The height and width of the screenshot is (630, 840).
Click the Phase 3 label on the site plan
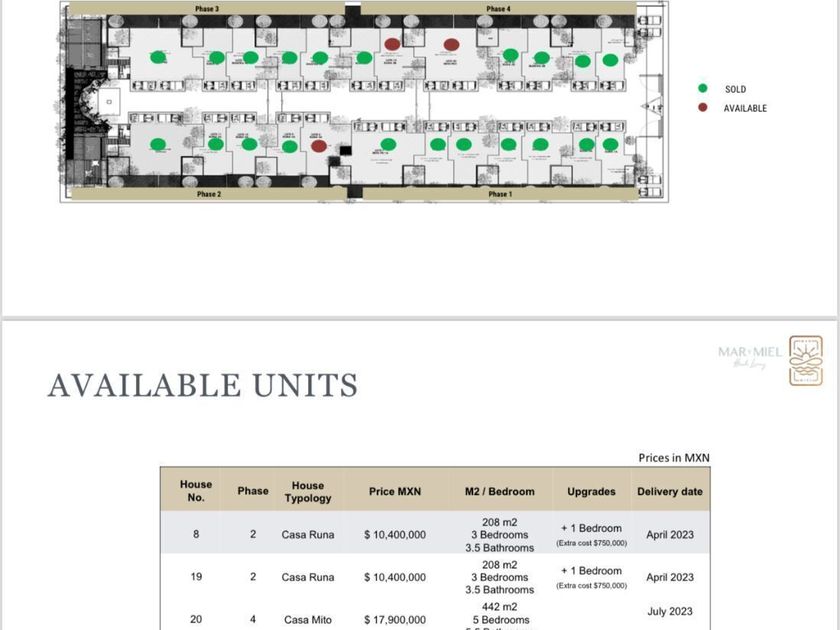207,9
